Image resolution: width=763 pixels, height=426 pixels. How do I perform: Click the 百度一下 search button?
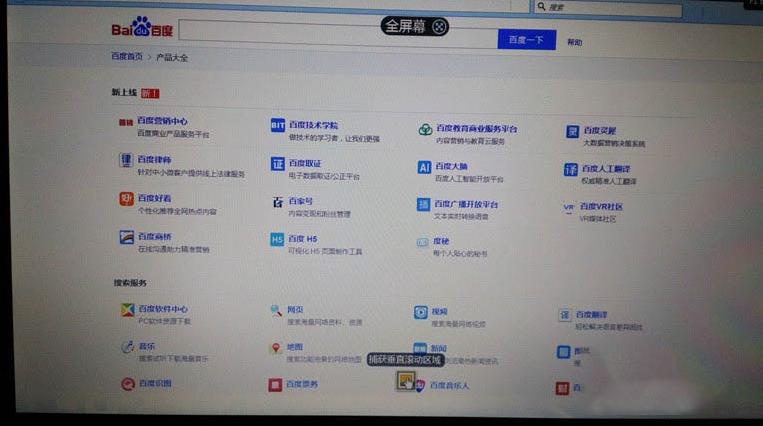pos(527,39)
